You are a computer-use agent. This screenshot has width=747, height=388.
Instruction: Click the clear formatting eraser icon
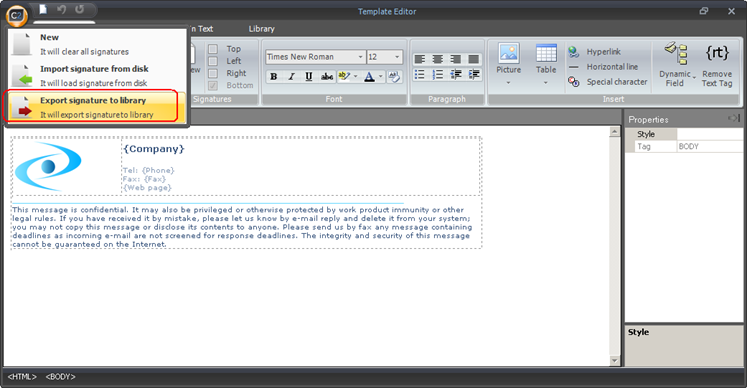[394, 76]
